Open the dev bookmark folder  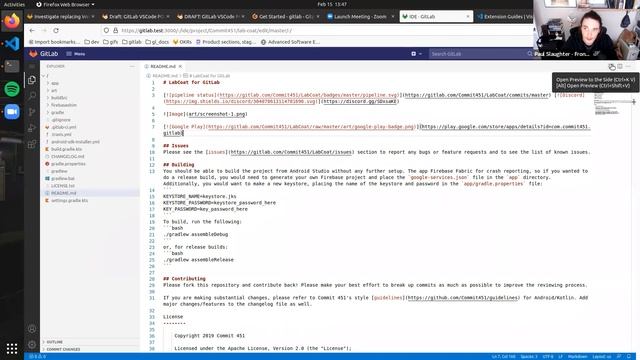point(92,42)
